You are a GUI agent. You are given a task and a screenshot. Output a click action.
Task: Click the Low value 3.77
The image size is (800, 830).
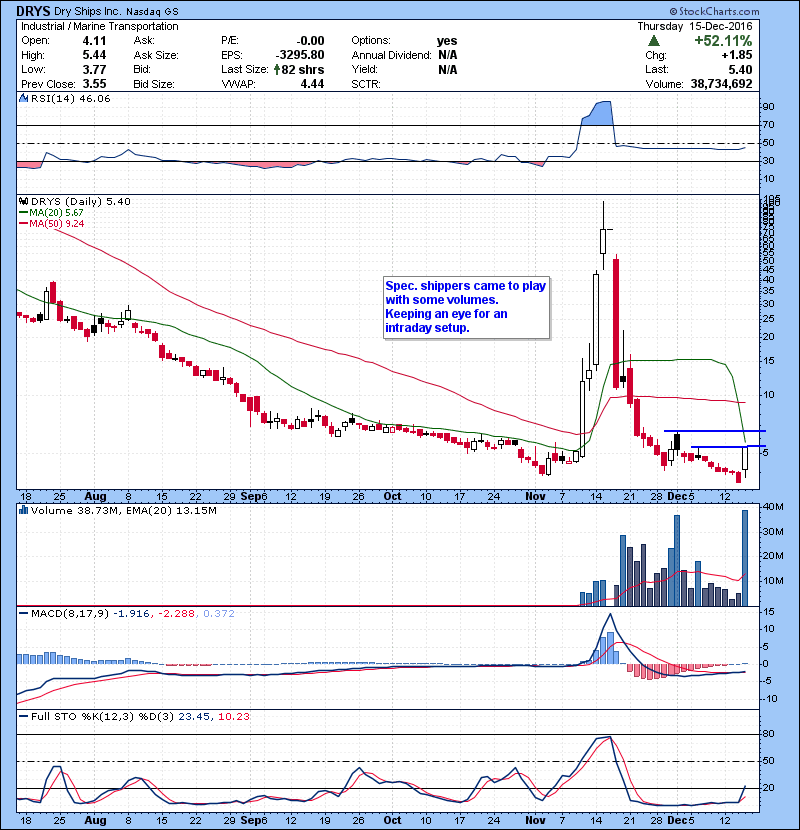coord(94,69)
